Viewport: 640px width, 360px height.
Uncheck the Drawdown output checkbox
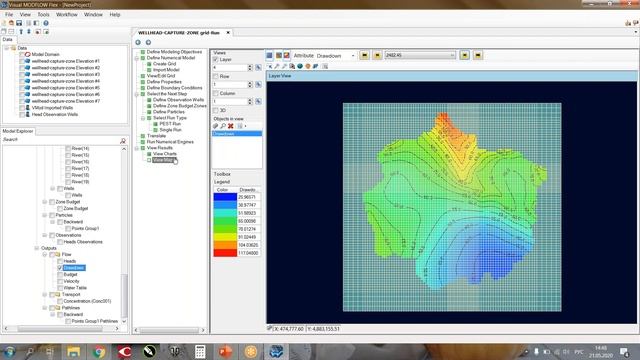(x=60, y=268)
